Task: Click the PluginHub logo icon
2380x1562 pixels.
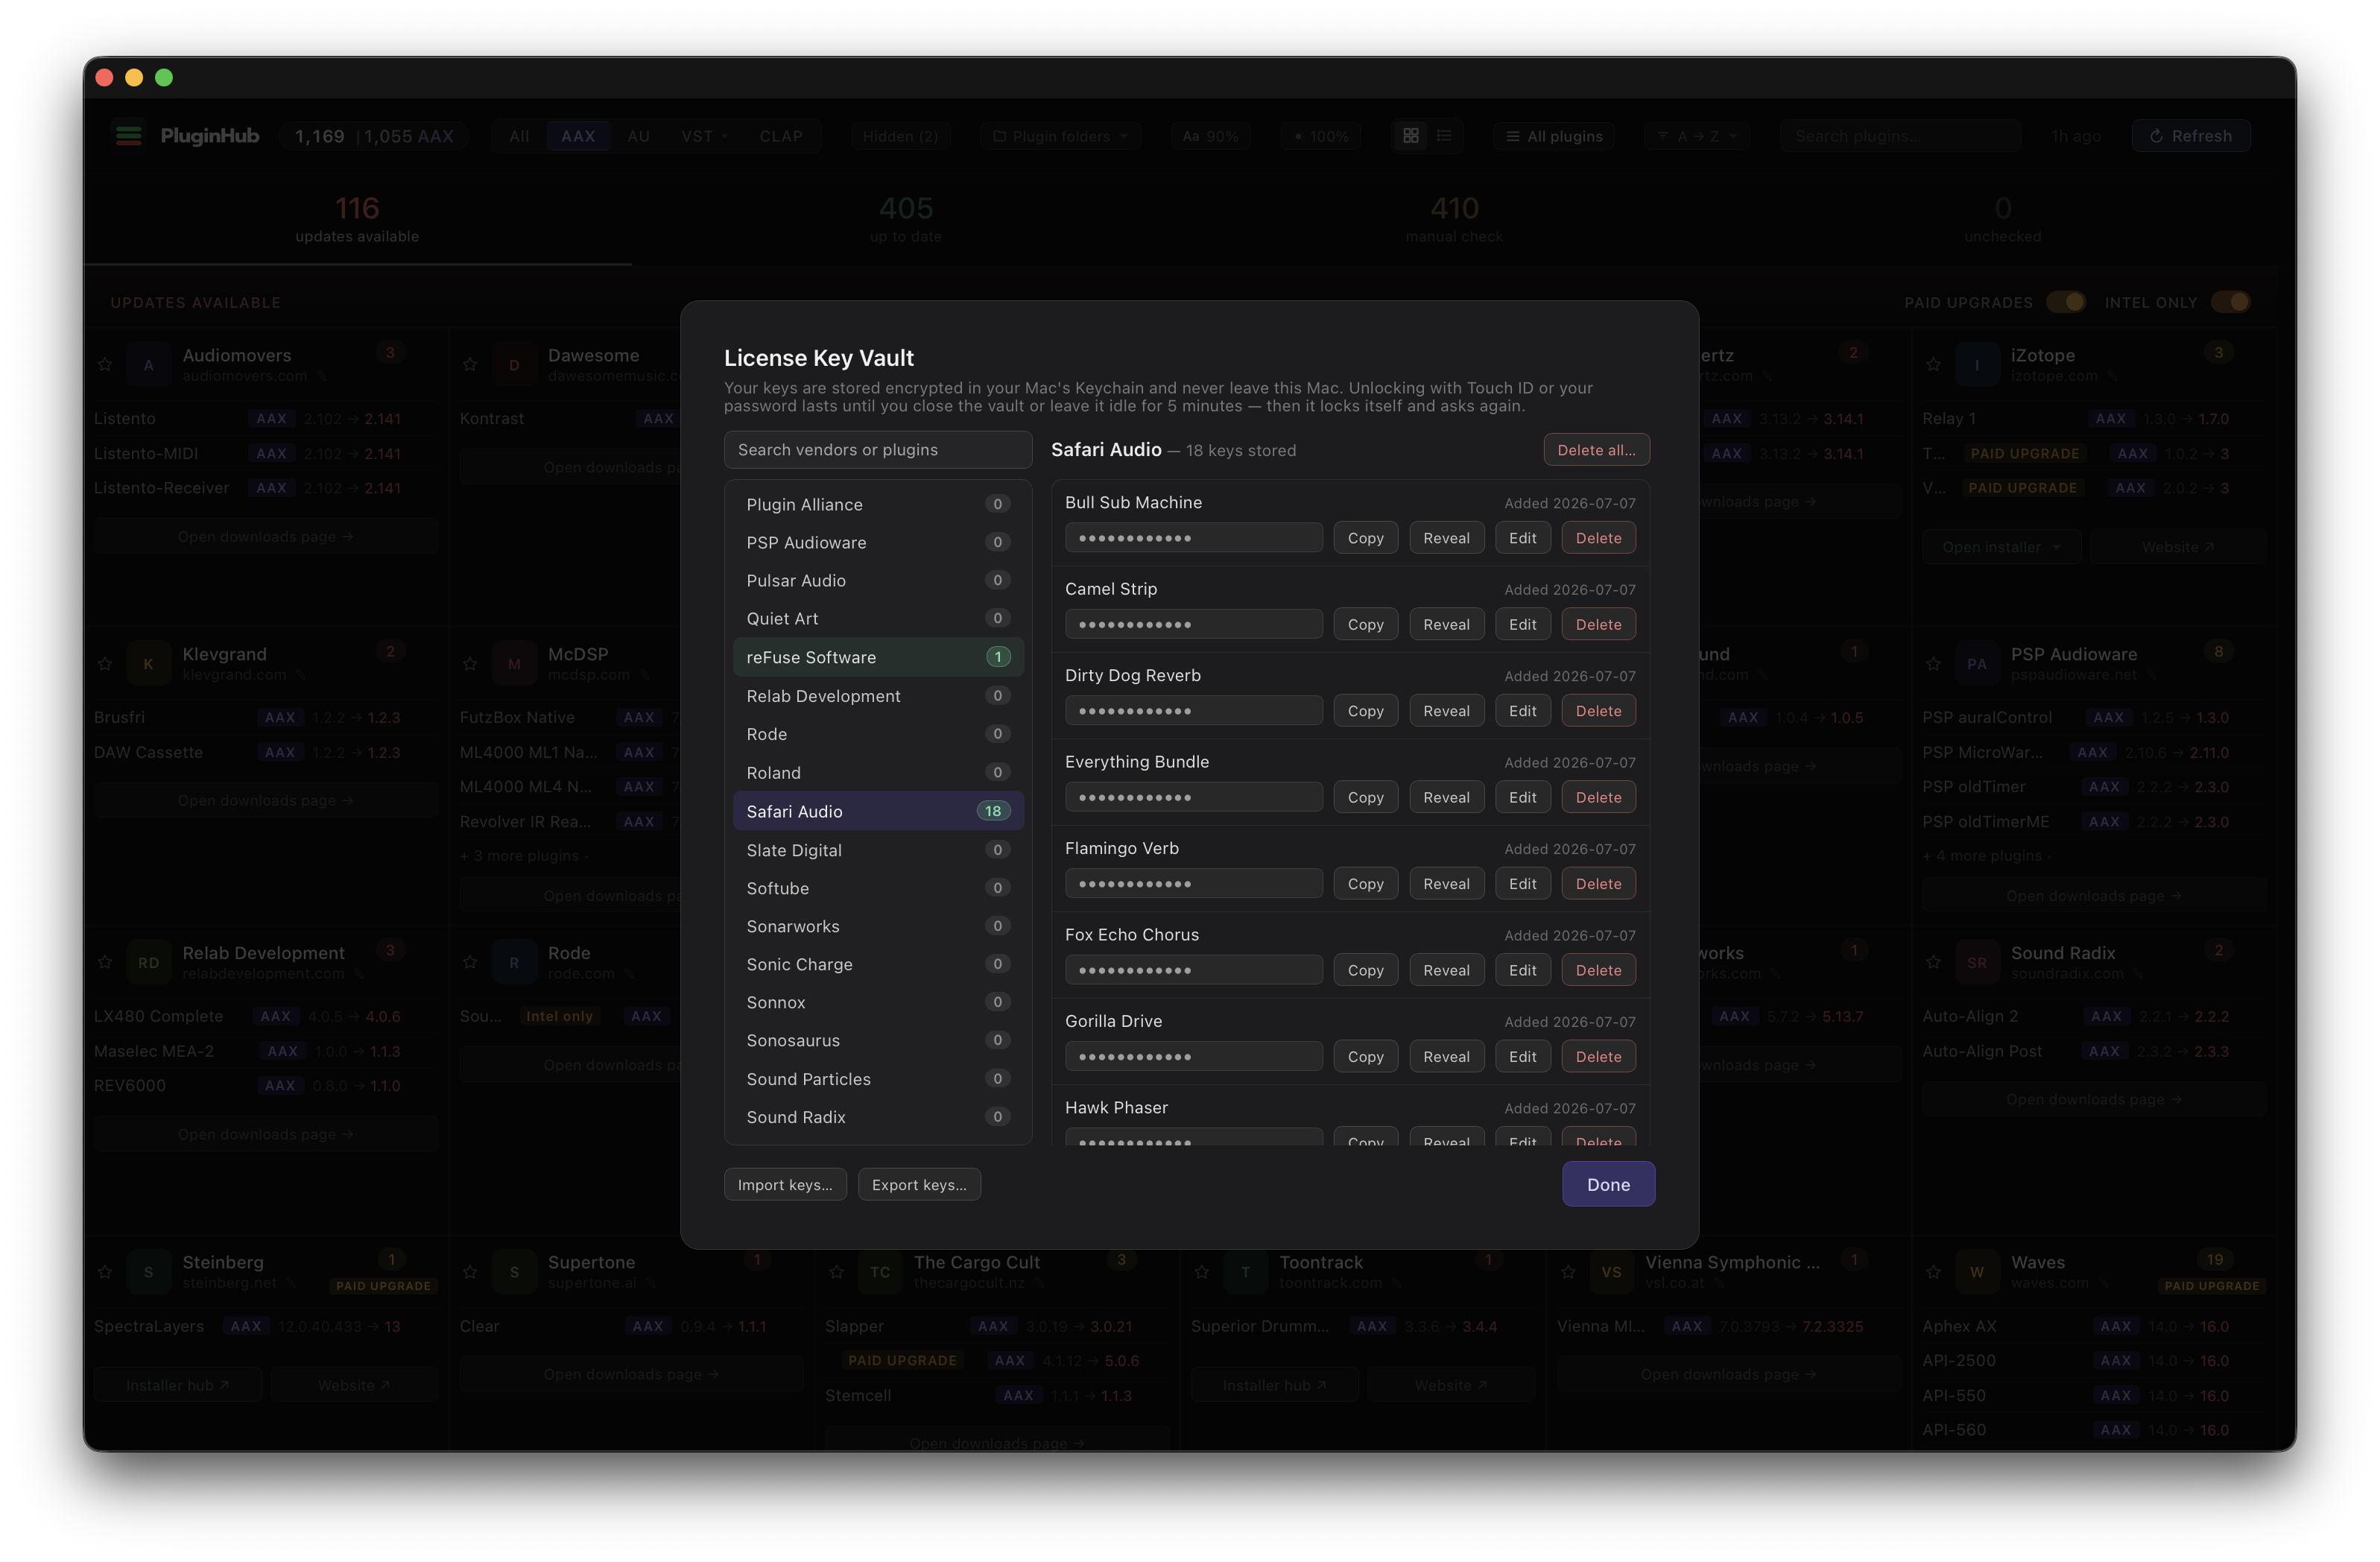Action: (x=129, y=136)
